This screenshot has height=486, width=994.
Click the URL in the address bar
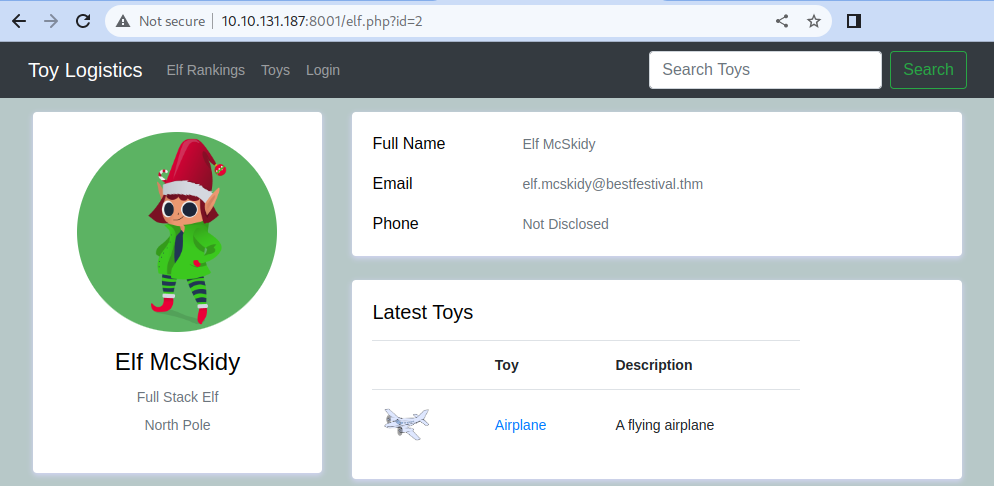click(x=322, y=21)
